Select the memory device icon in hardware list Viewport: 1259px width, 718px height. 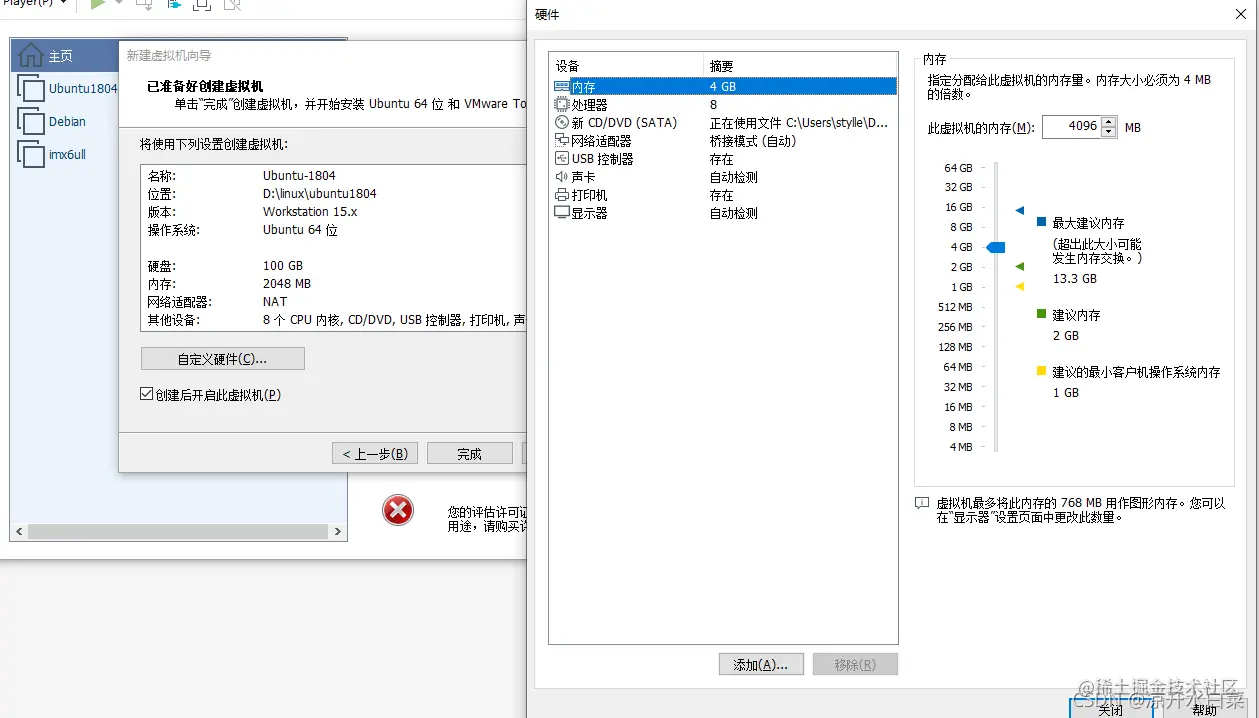coord(561,87)
